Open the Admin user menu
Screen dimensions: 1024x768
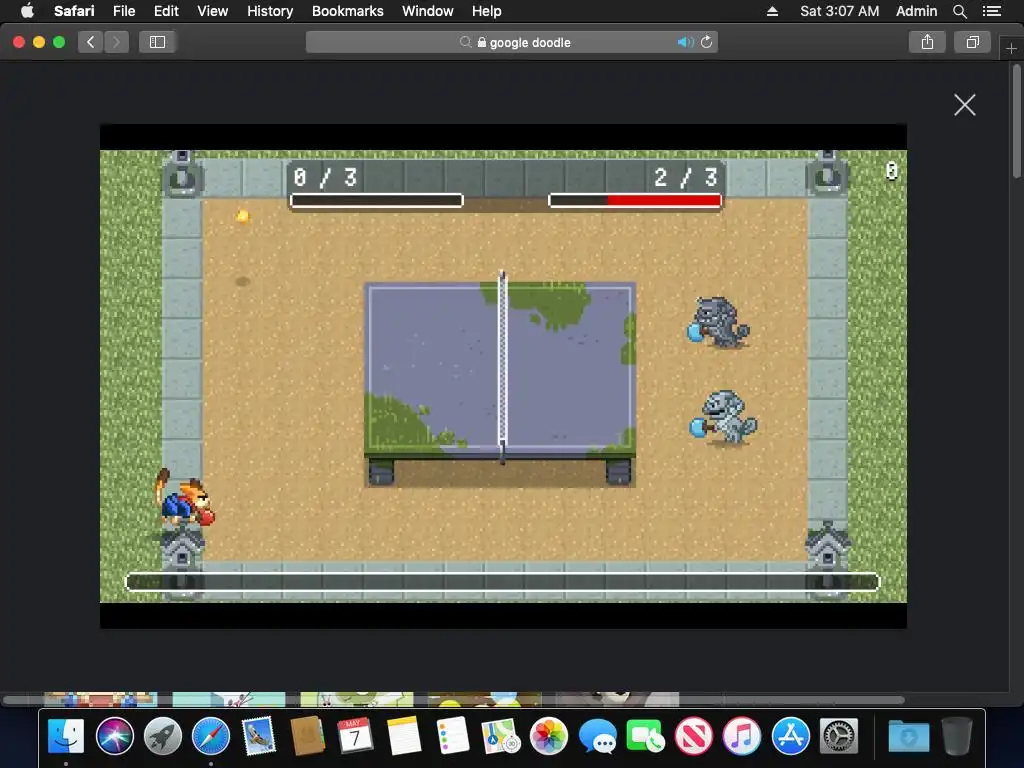916,11
